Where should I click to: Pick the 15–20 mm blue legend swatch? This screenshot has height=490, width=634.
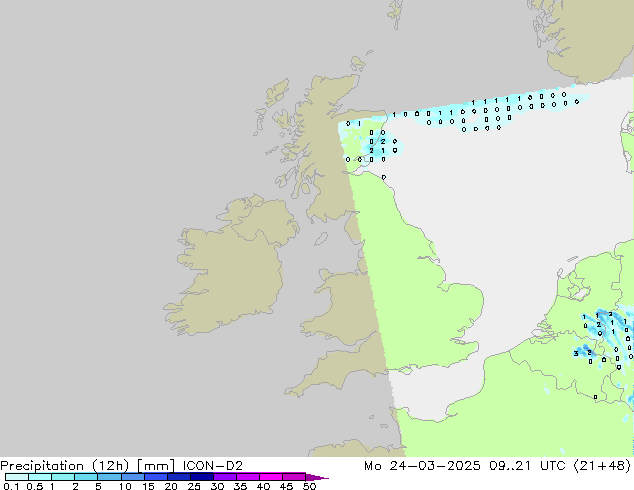(156, 477)
